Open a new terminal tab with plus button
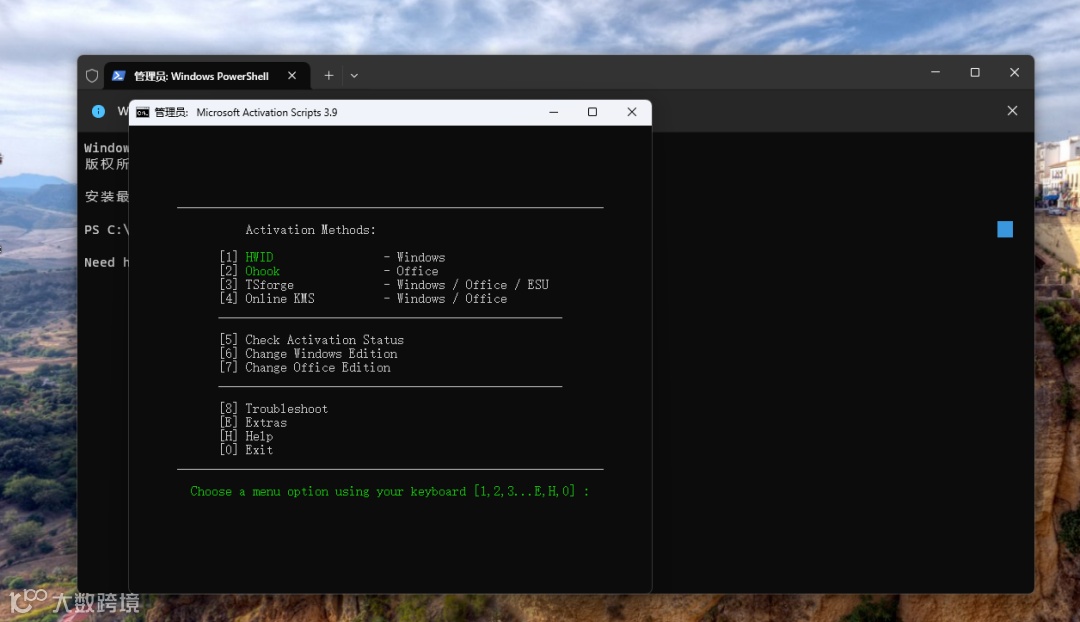 click(x=329, y=76)
